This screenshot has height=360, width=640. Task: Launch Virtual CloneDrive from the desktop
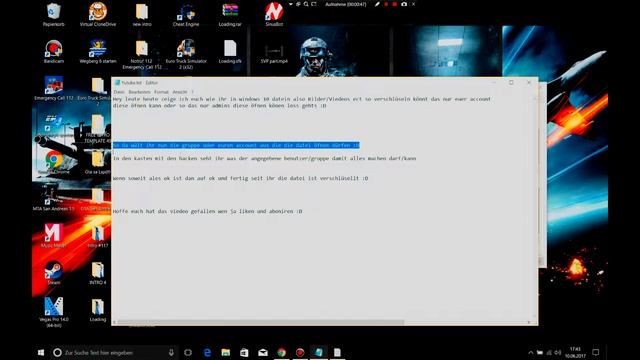(98, 14)
